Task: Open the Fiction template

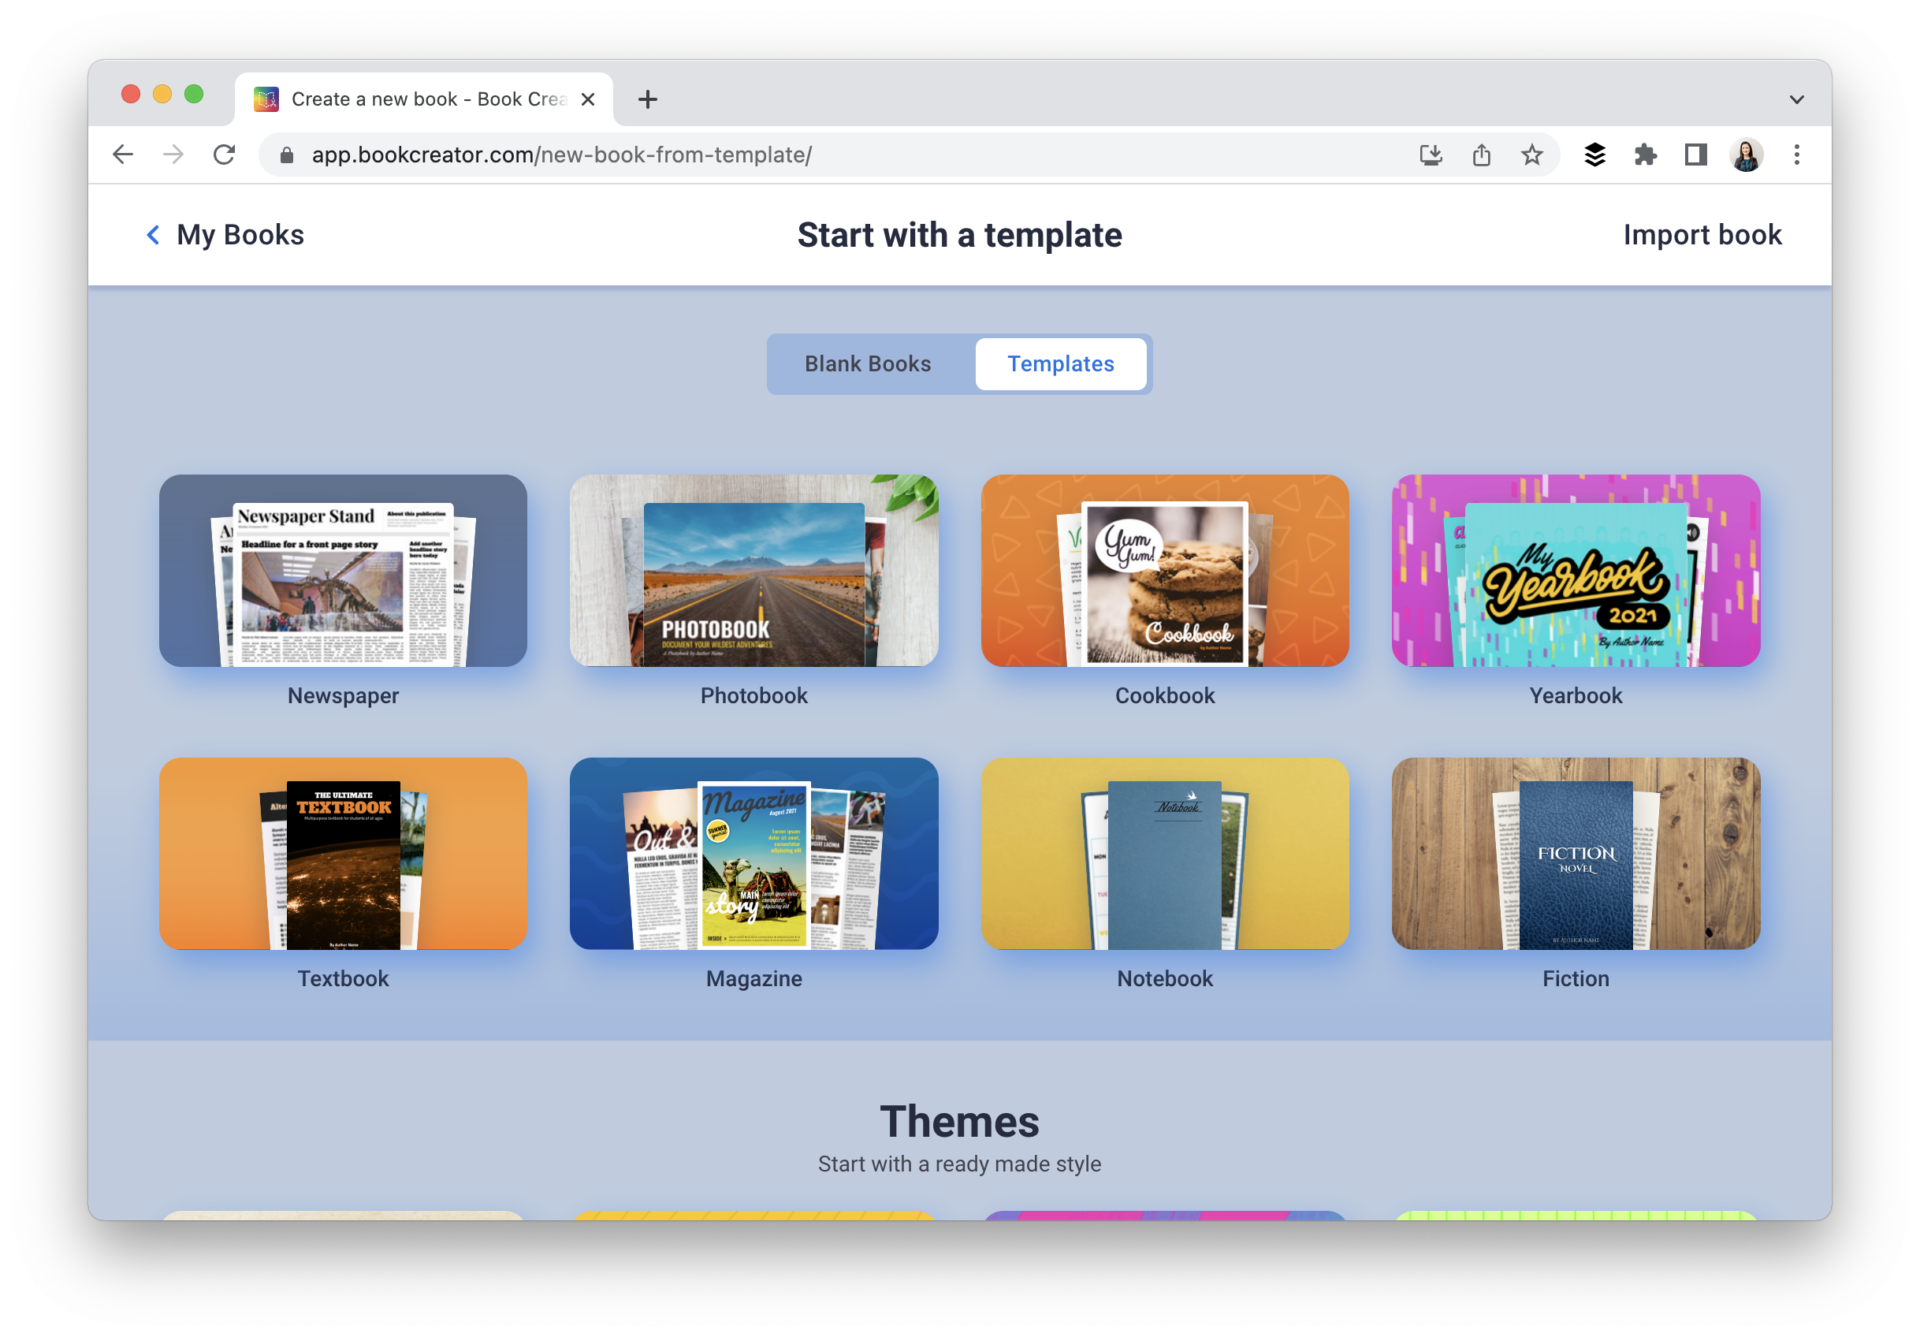Action: [1575, 854]
